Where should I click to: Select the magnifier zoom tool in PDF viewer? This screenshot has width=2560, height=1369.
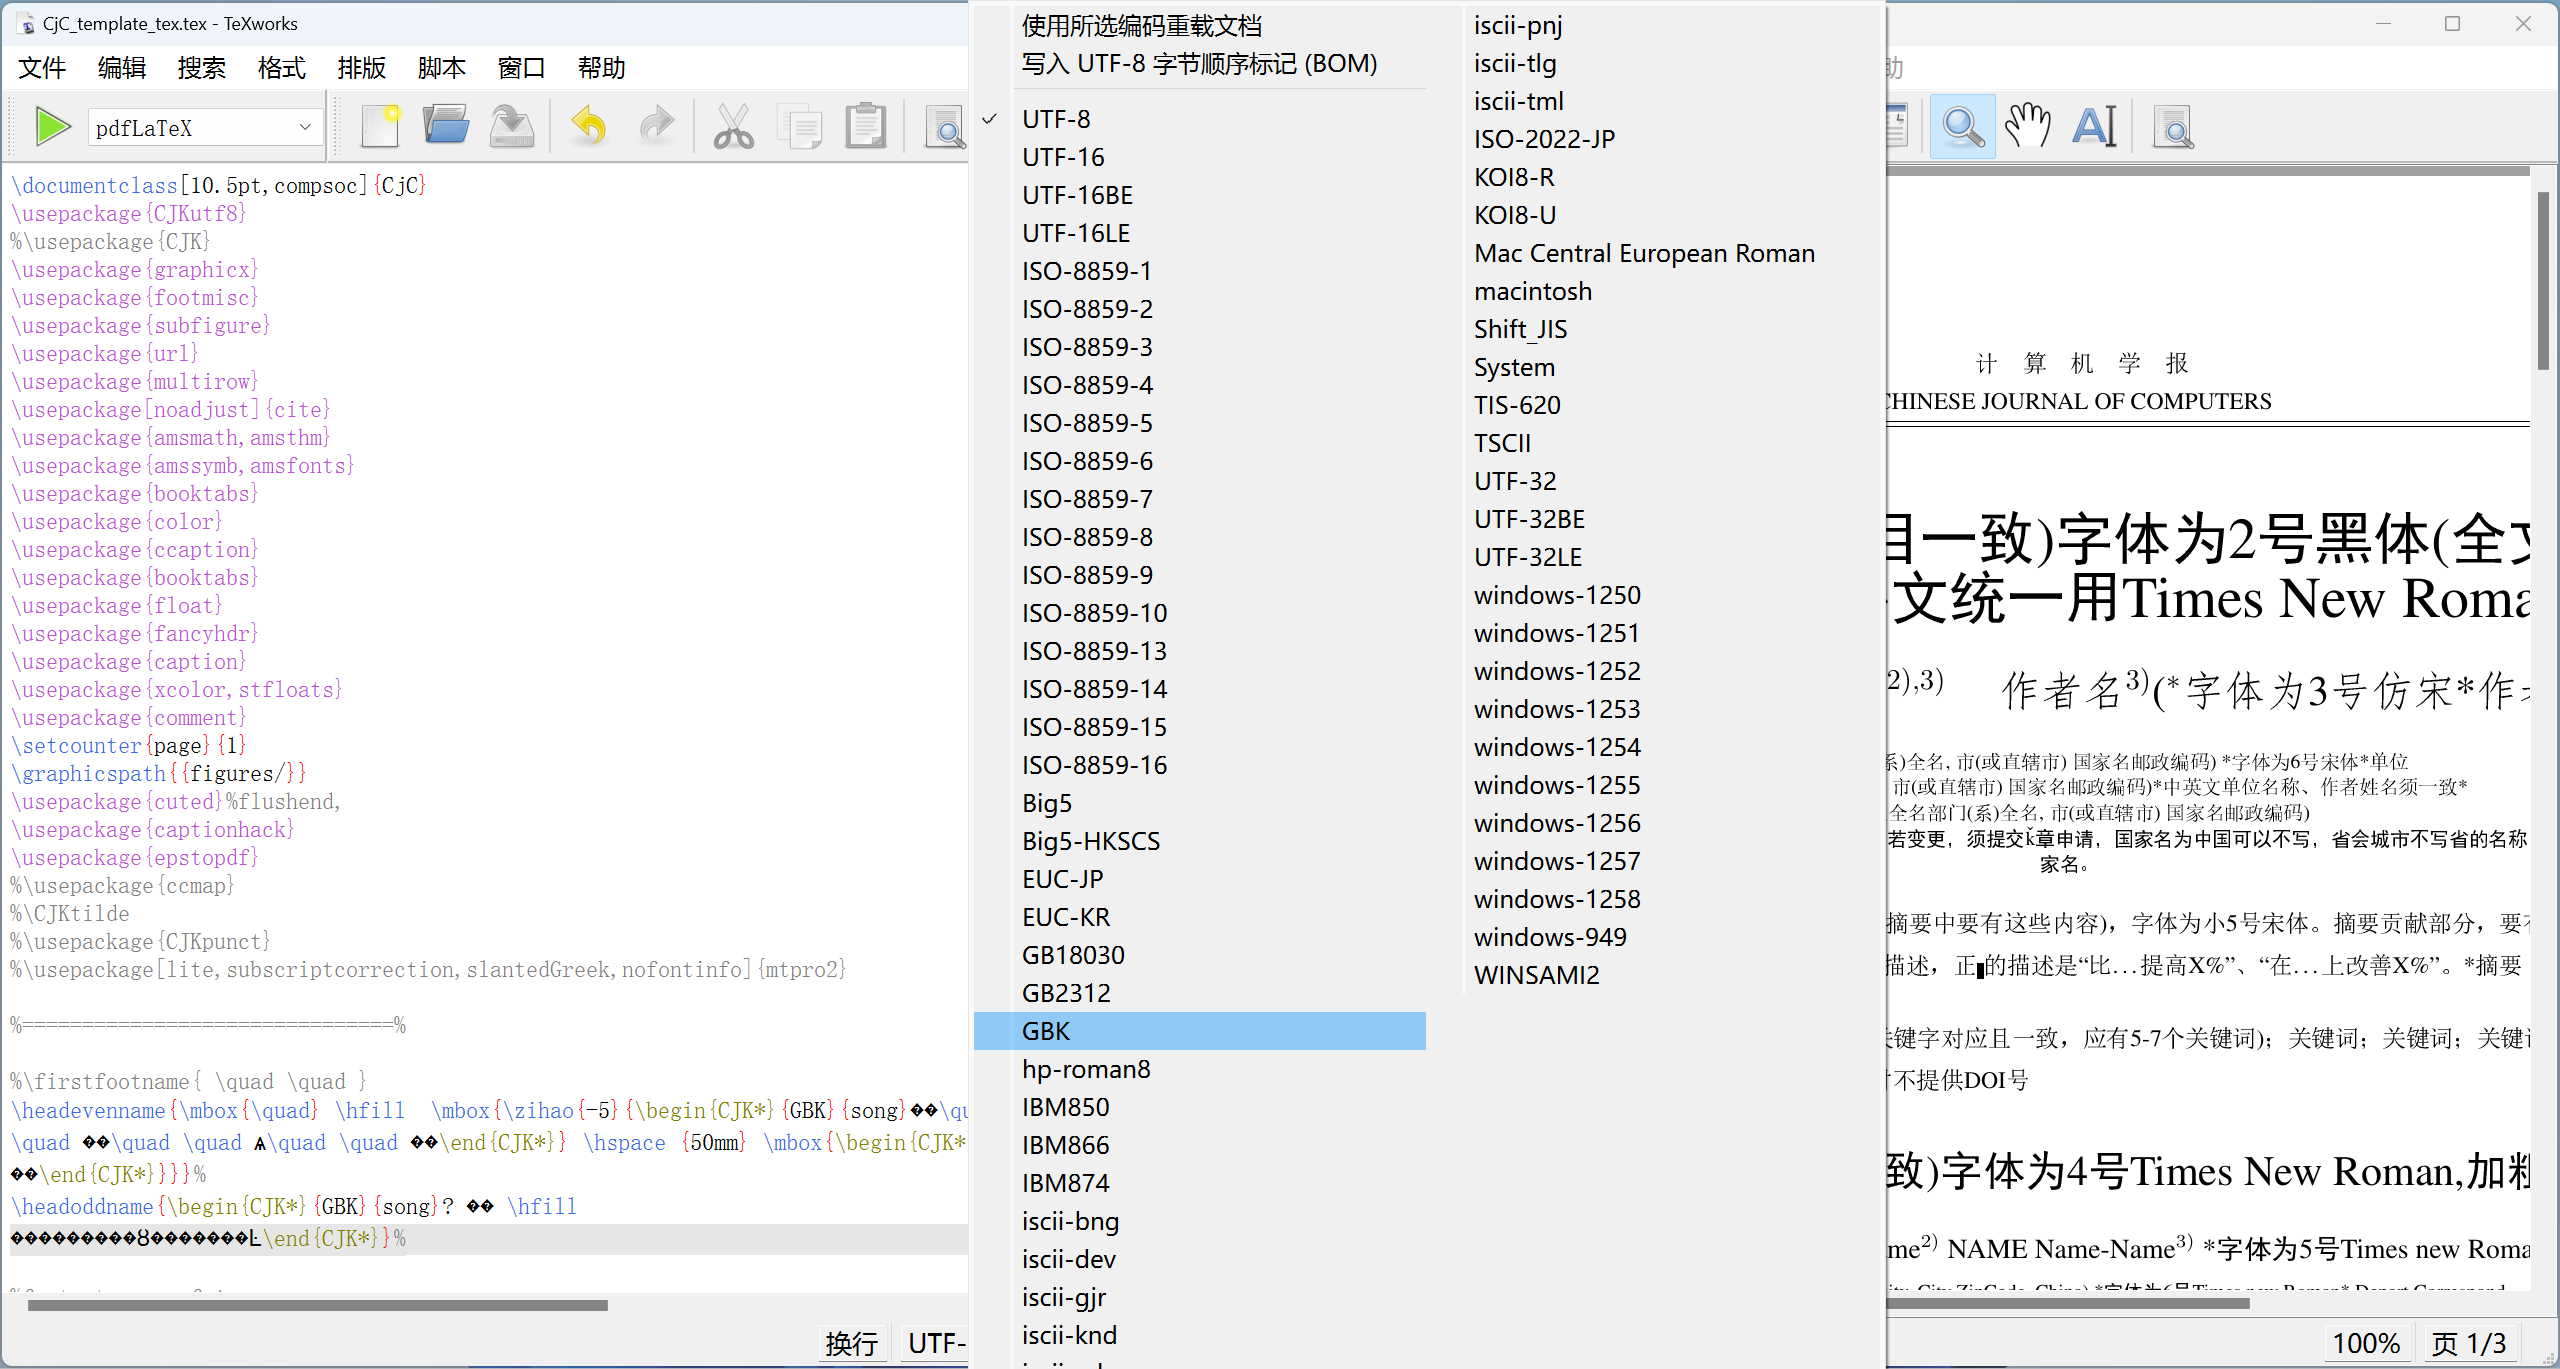[x=1962, y=127]
